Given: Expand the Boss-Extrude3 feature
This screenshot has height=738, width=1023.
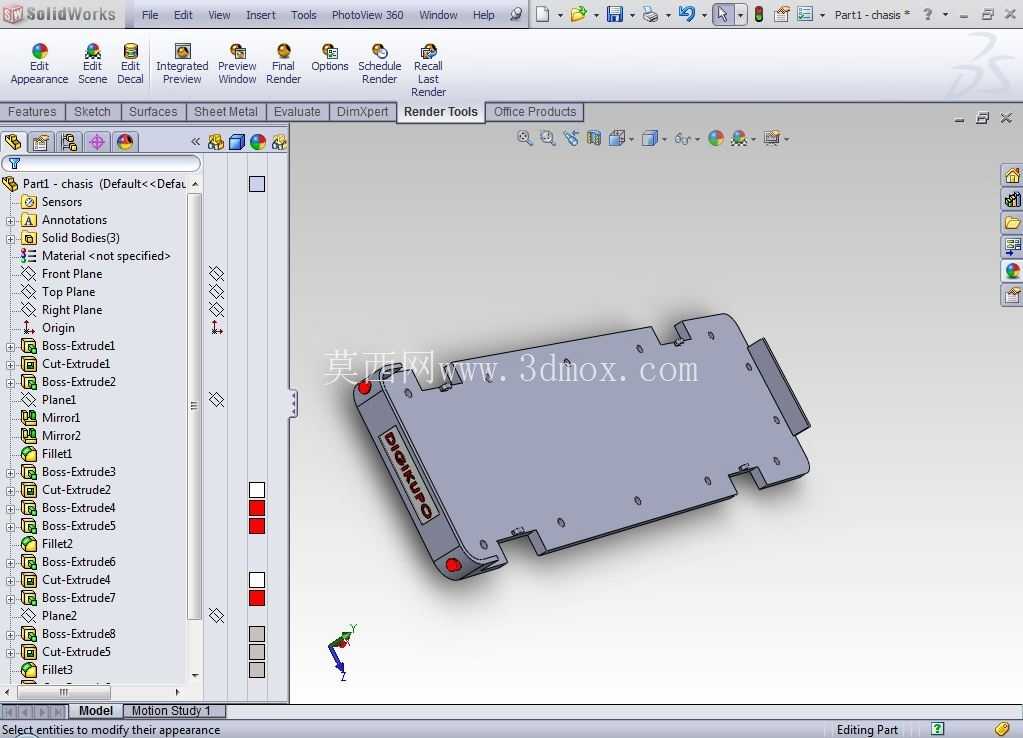Looking at the screenshot, I should [10, 473].
